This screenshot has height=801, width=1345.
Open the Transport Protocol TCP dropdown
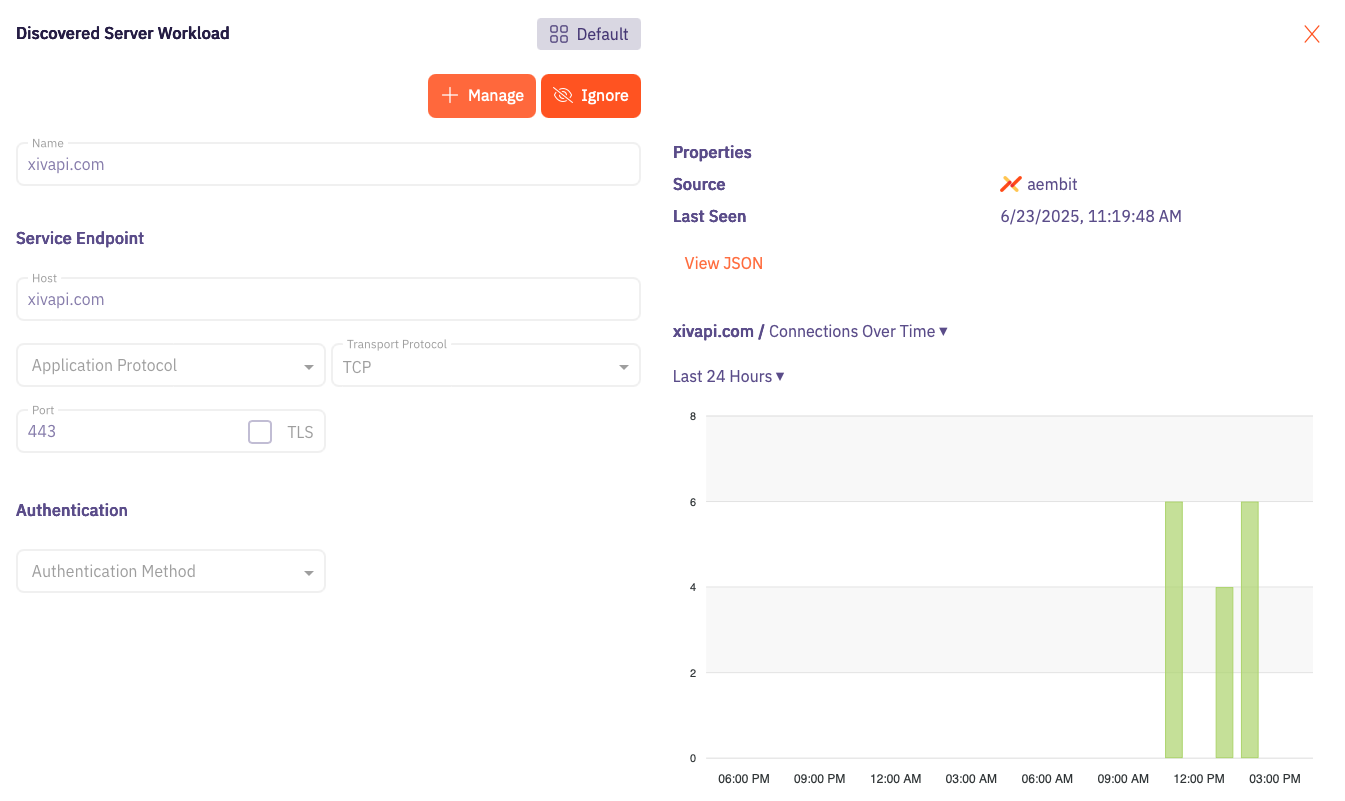pyautogui.click(x=486, y=366)
